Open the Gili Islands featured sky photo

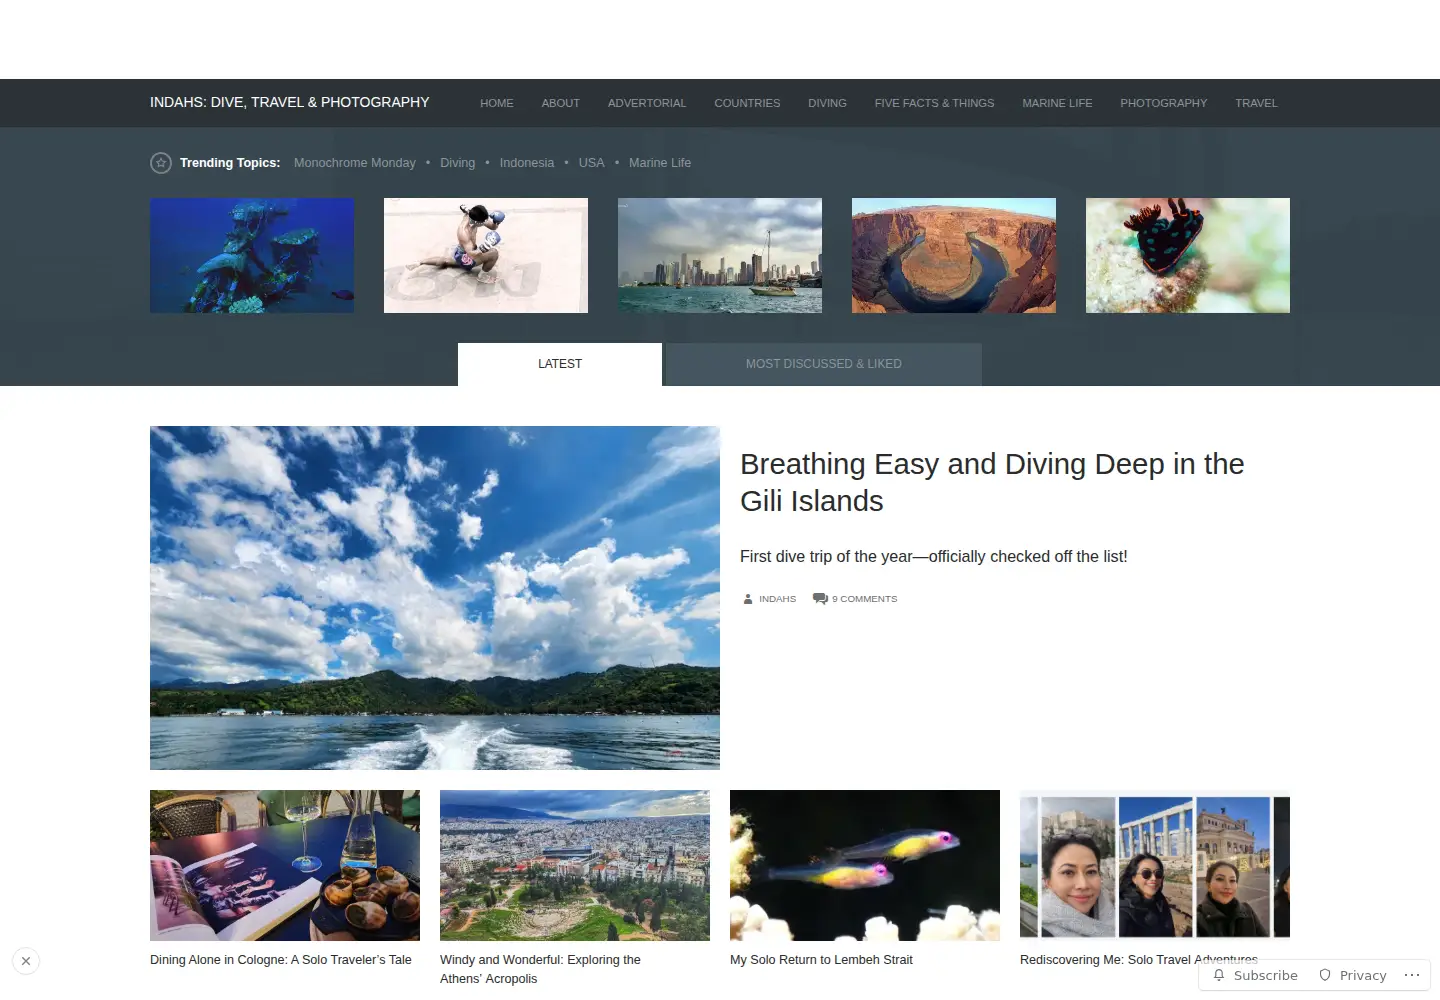[435, 598]
